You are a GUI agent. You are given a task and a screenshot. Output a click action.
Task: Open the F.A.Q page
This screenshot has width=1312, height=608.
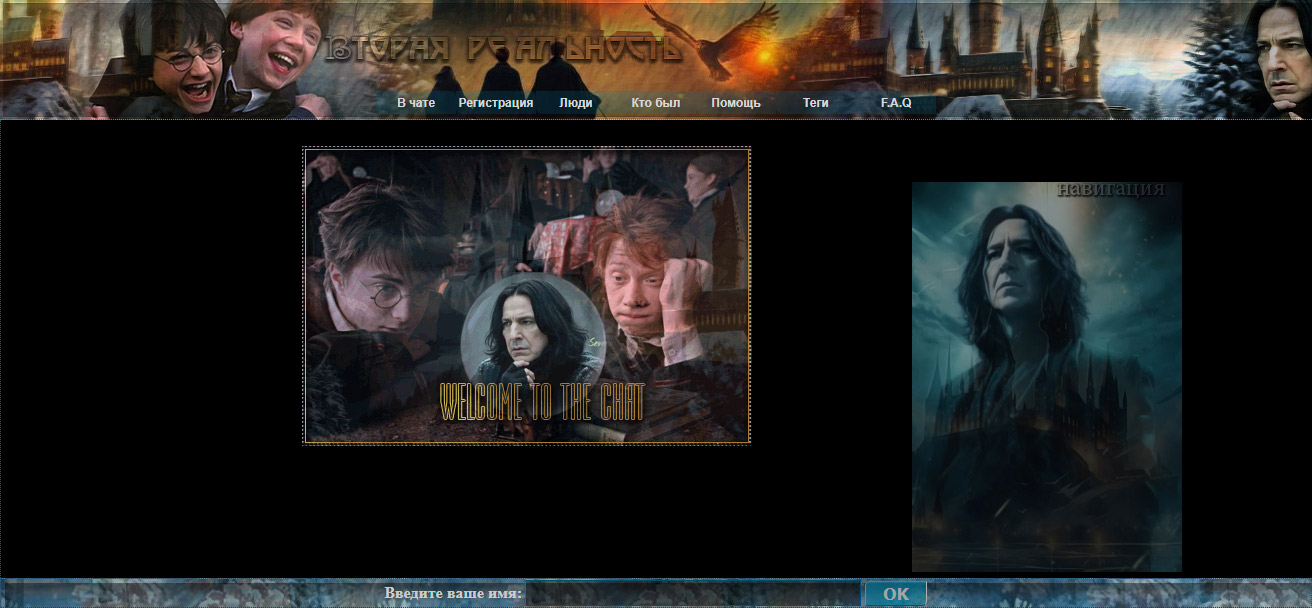pos(896,103)
